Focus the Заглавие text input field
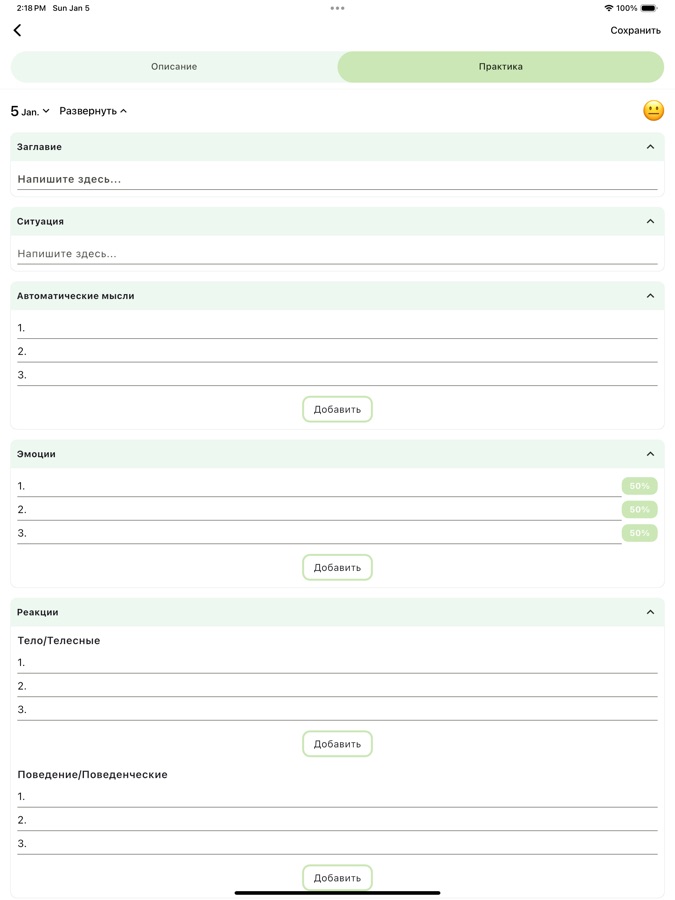675x900 pixels. tap(337, 180)
